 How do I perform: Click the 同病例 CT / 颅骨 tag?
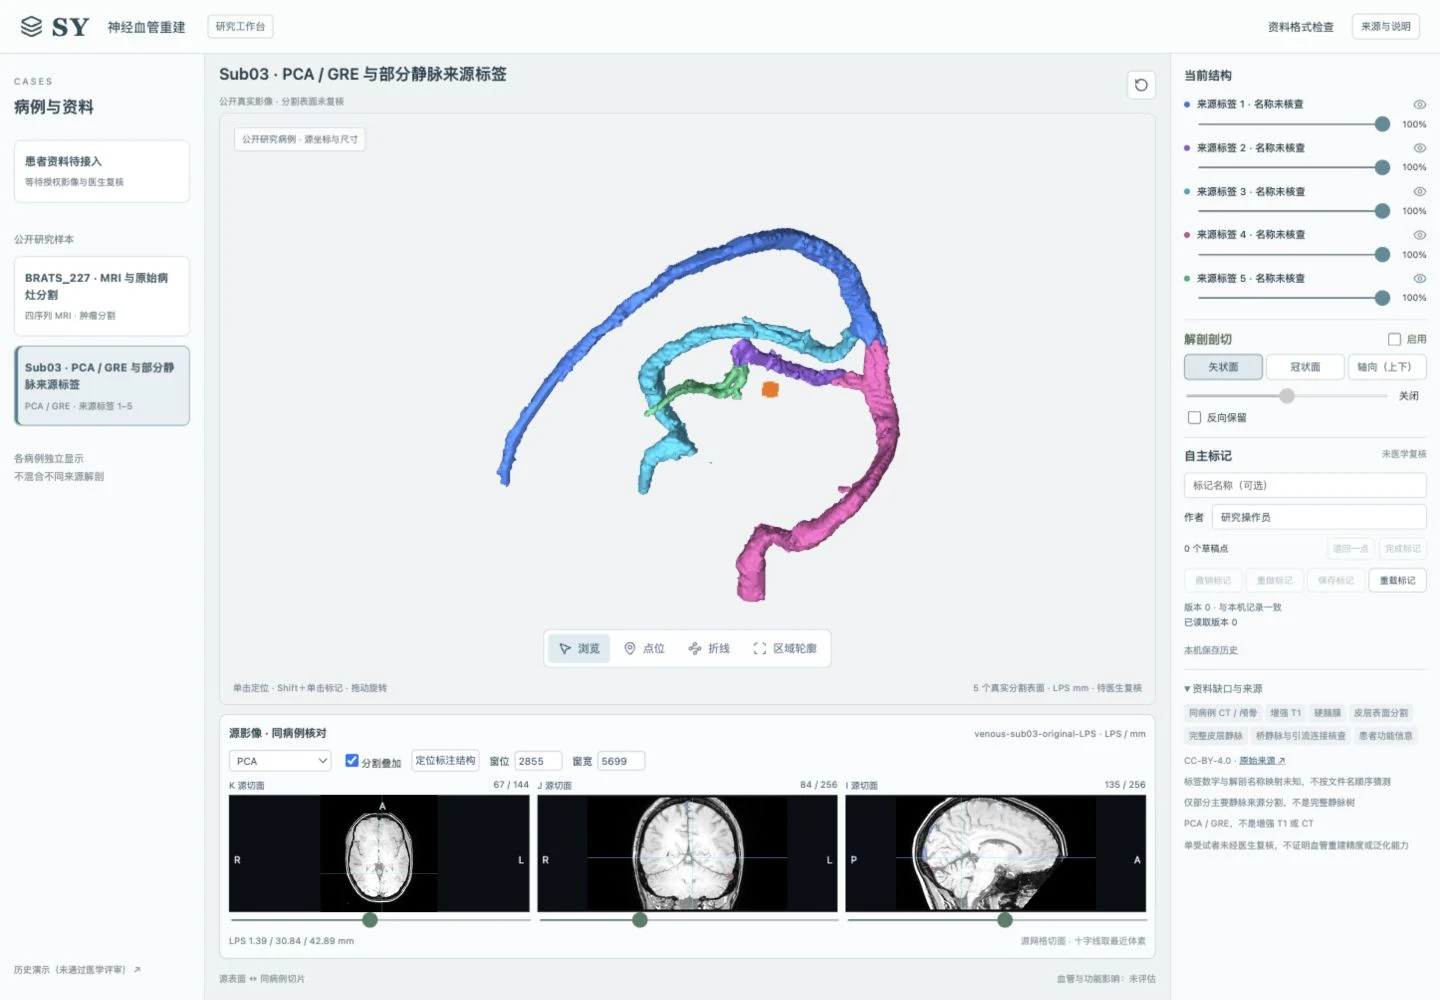1223,713
